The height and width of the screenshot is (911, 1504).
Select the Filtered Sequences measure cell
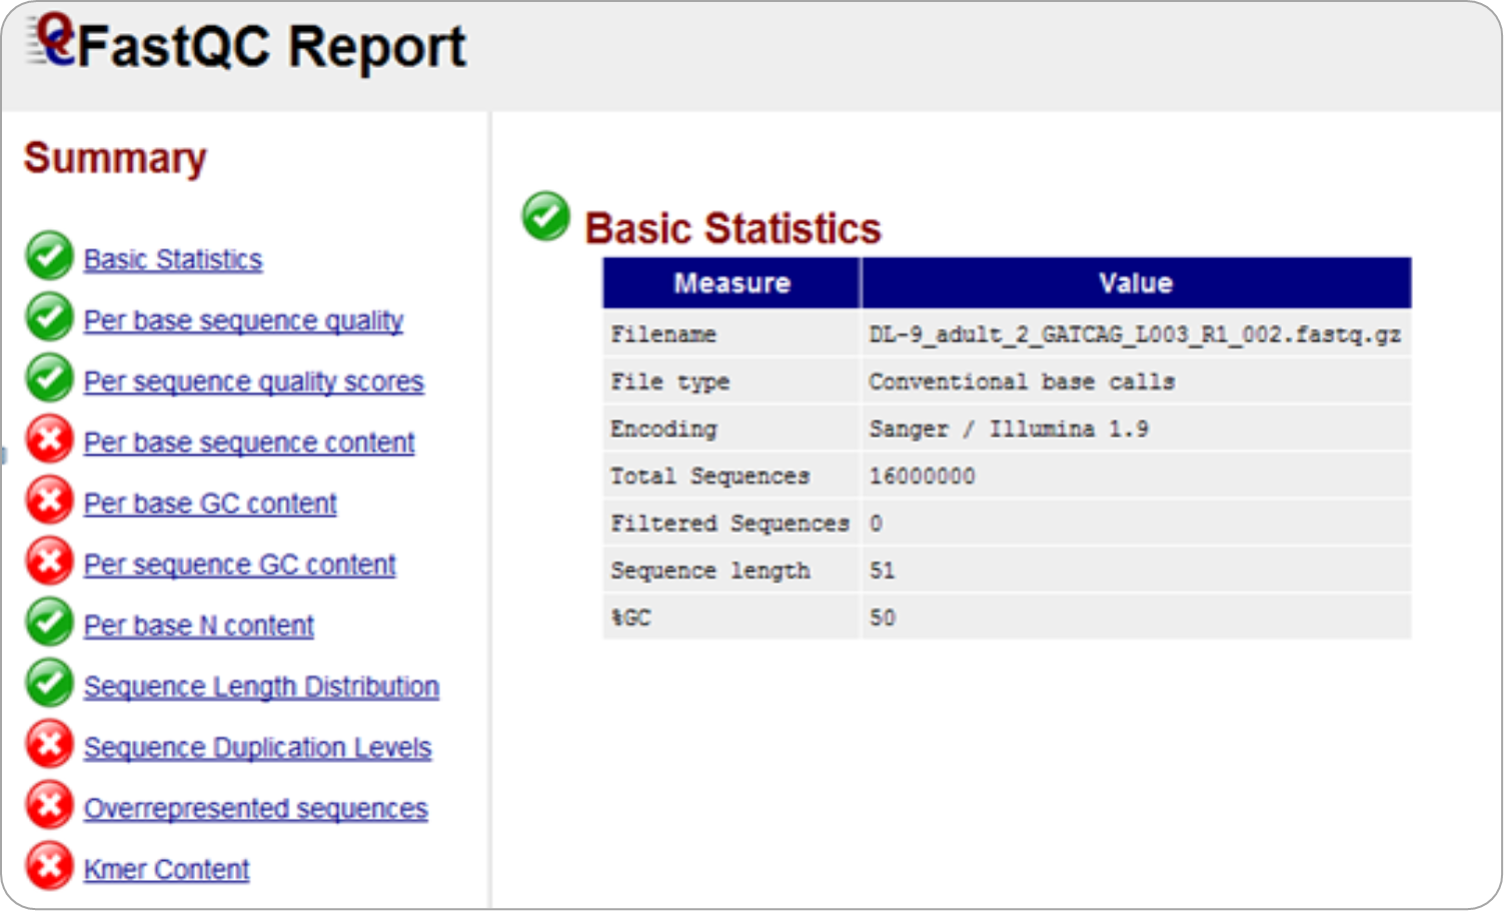click(x=732, y=523)
